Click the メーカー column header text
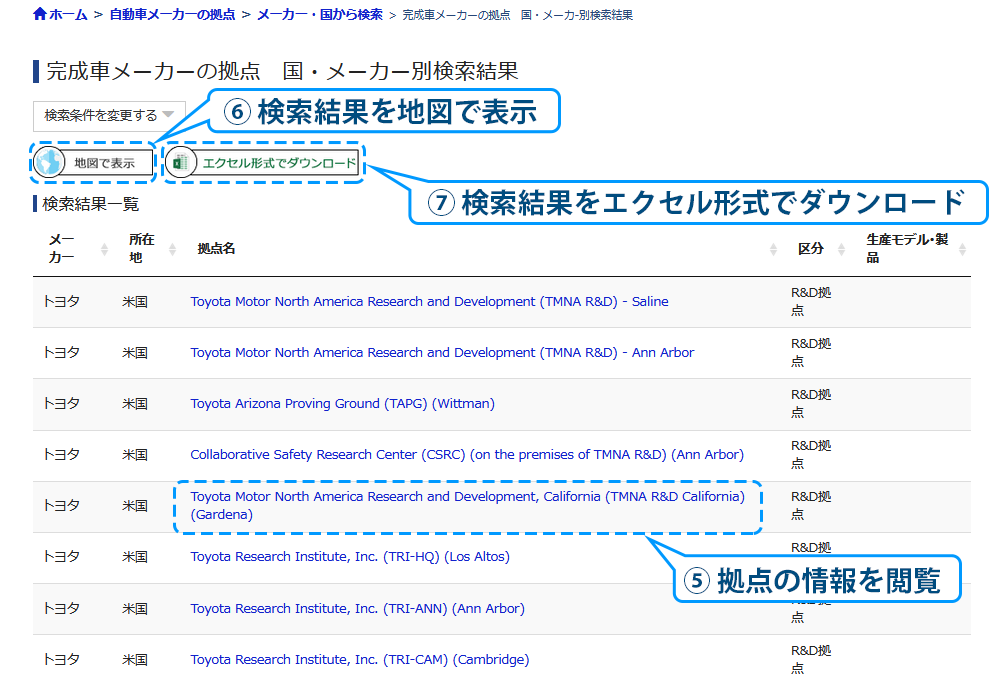 click(x=61, y=249)
